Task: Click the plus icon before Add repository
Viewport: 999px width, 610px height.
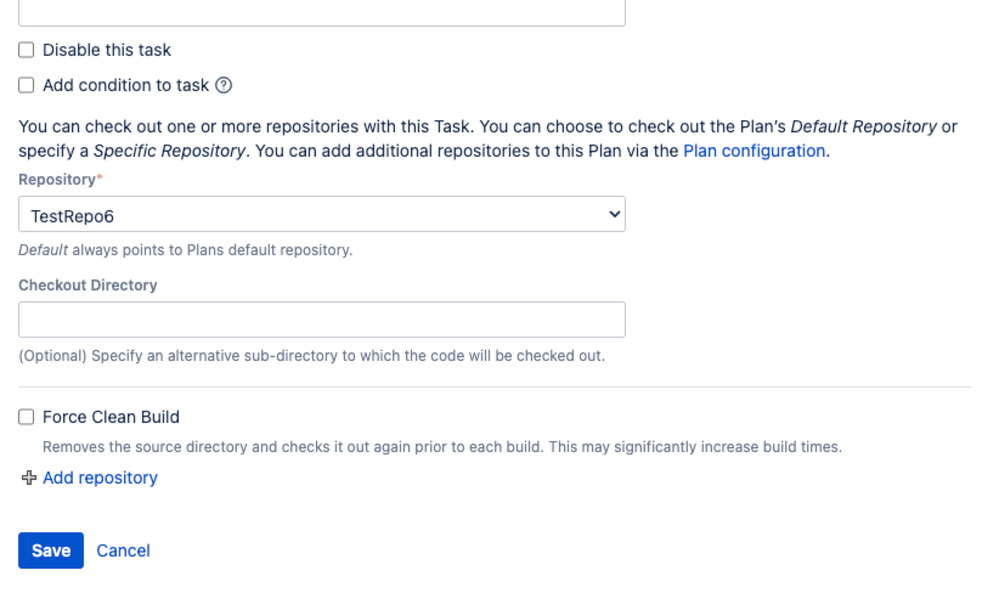Action: tap(29, 477)
